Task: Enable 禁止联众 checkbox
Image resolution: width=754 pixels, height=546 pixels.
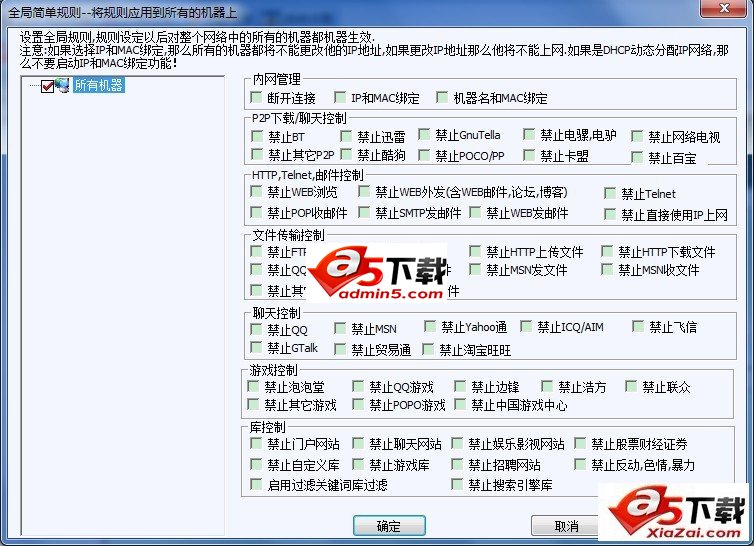Action: pos(631,386)
